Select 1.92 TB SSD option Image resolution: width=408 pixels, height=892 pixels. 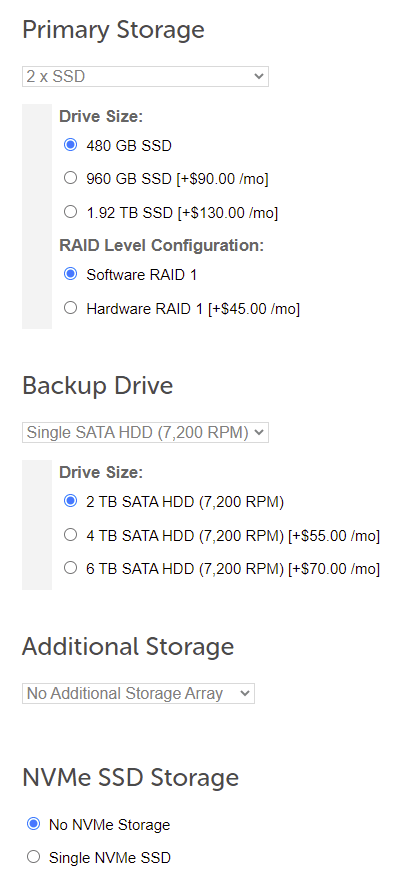pyautogui.click(x=70, y=212)
